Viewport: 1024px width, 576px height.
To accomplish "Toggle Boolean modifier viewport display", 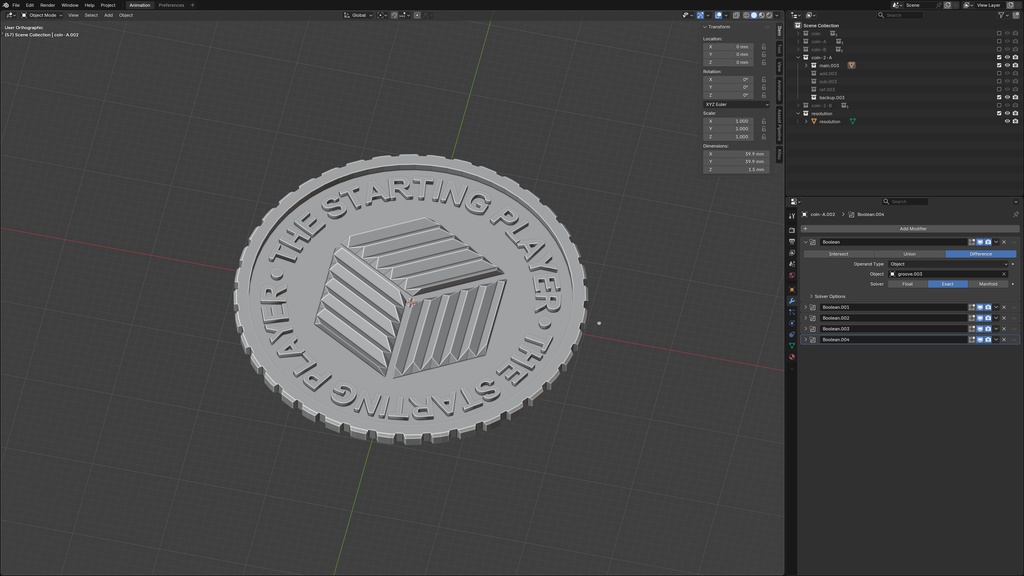I will [x=980, y=242].
